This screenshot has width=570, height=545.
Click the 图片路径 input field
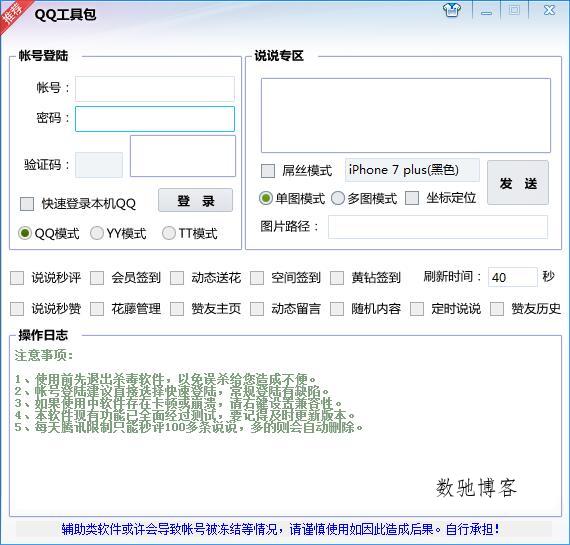point(438,227)
